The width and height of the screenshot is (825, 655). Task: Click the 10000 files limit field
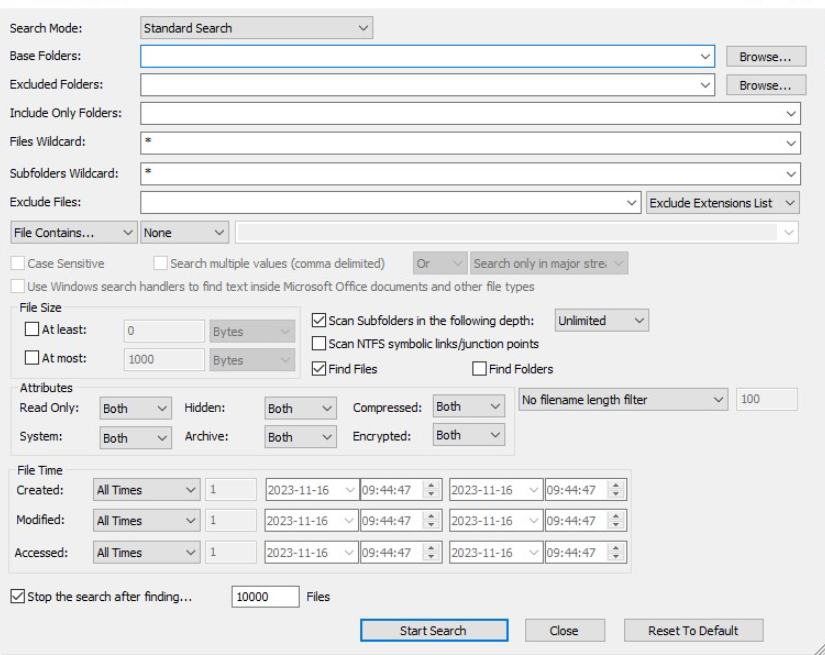click(x=265, y=597)
